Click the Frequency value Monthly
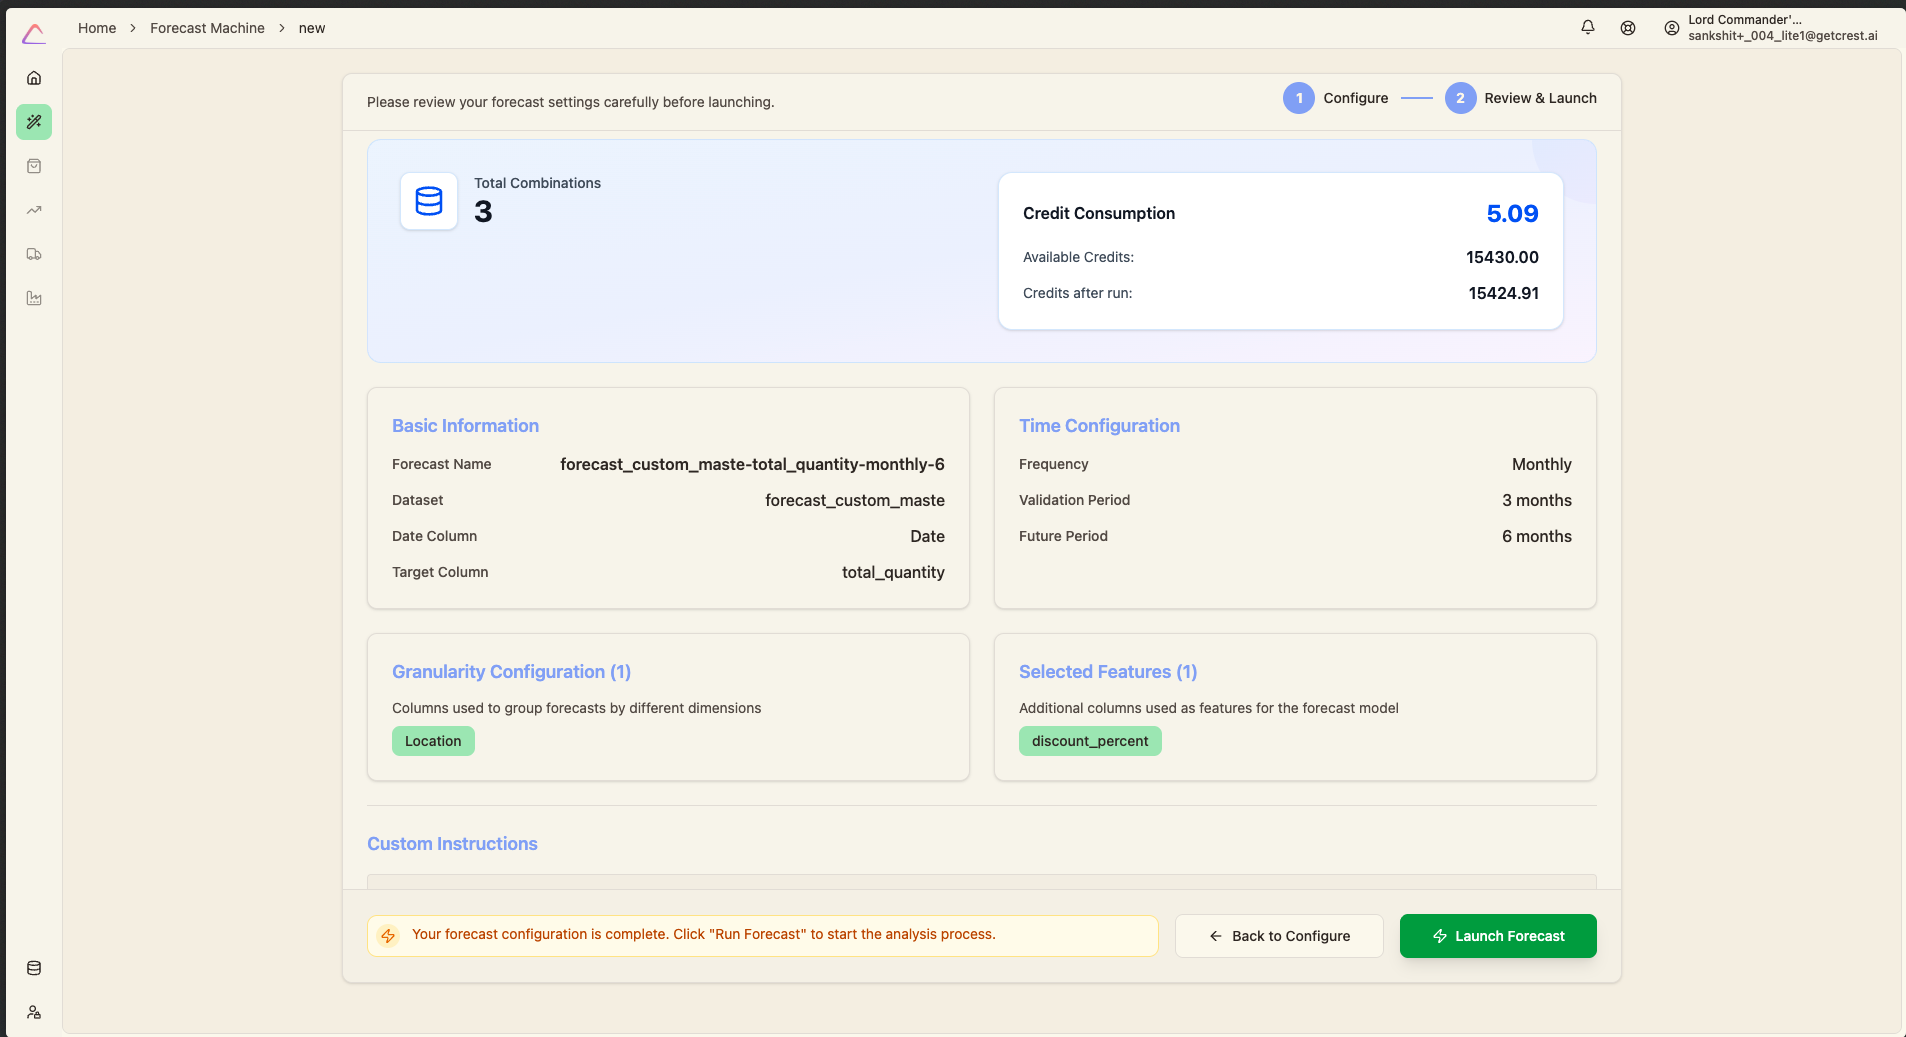The width and height of the screenshot is (1906, 1037). click(x=1542, y=464)
